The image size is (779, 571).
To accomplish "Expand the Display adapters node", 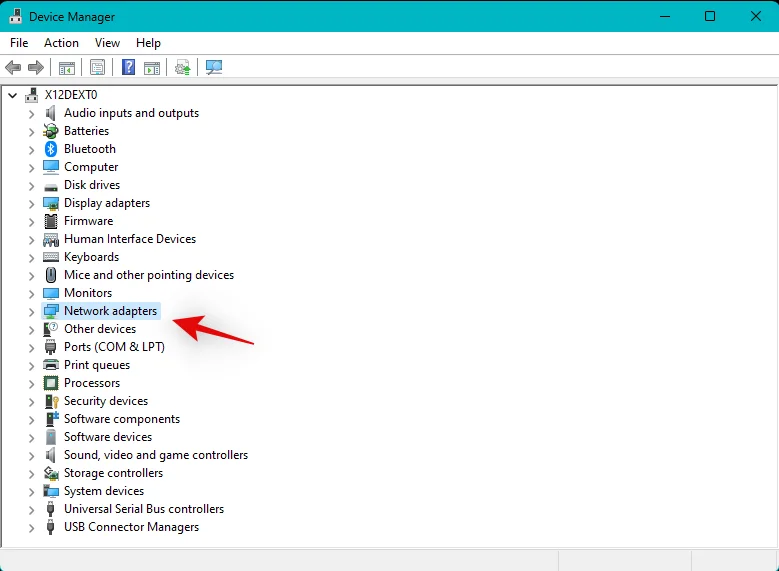I will 31,204.
